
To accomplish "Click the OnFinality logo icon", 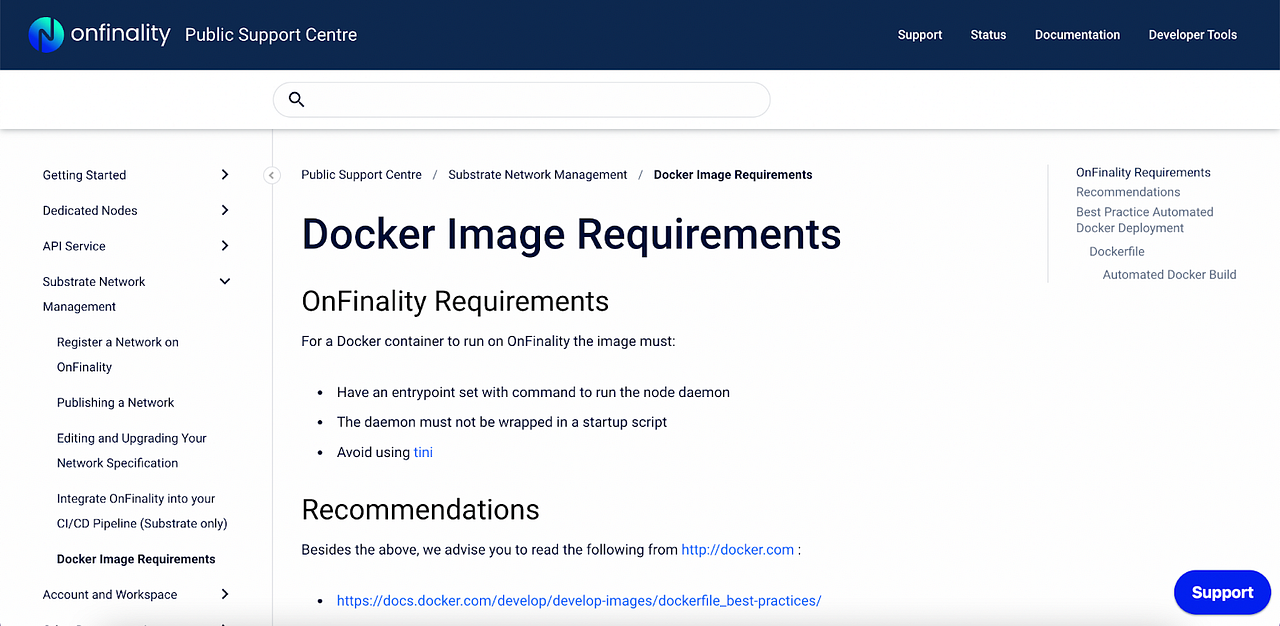I will tap(46, 34).
